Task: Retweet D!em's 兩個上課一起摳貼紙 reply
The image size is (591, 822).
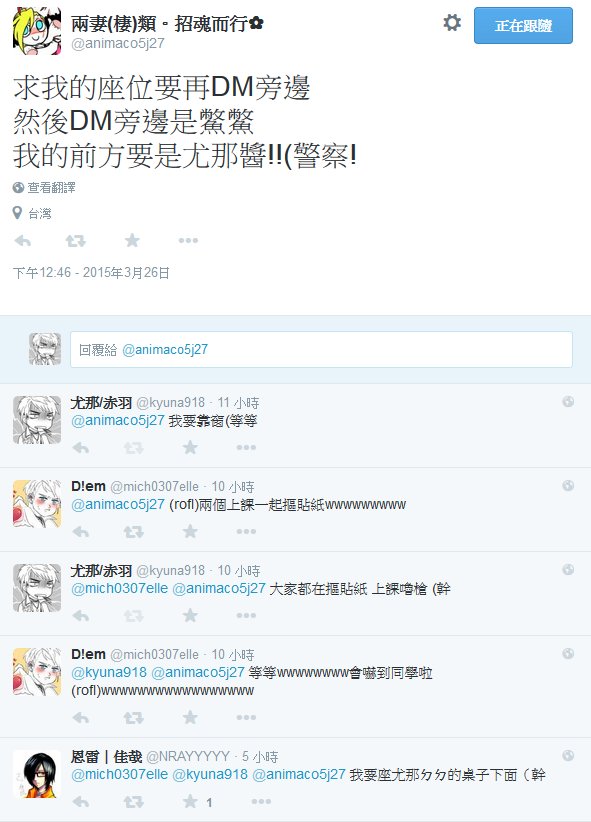Action: point(134,532)
